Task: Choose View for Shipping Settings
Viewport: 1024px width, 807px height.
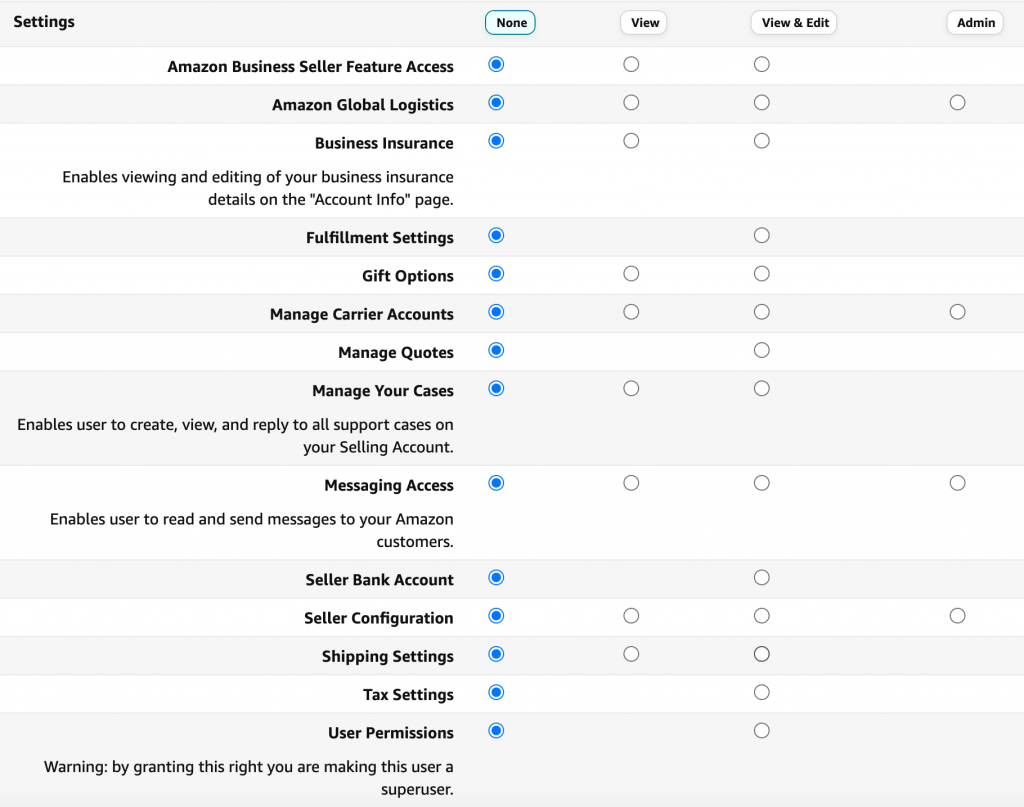Action: pyautogui.click(x=631, y=653)
